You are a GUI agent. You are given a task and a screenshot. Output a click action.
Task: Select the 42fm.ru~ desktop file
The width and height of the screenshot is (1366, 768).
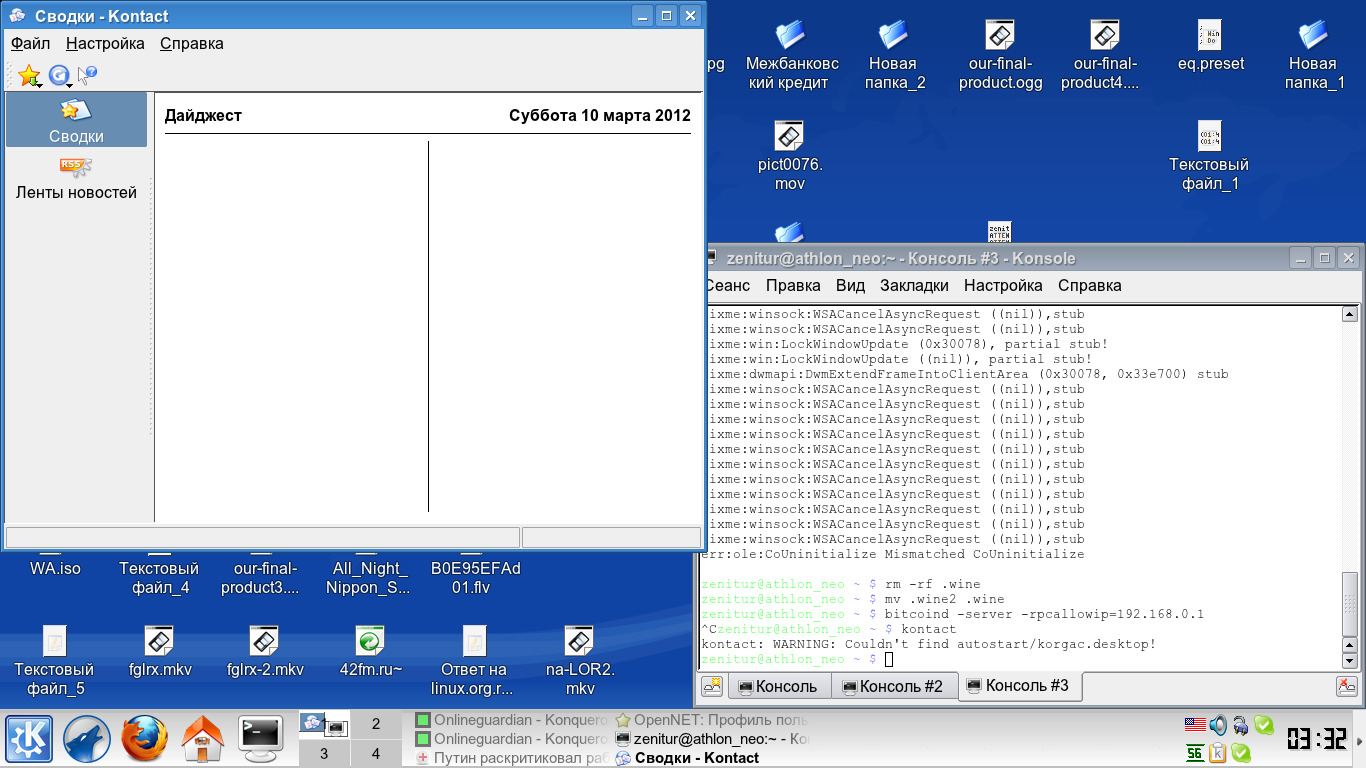[x=370, y=652]
